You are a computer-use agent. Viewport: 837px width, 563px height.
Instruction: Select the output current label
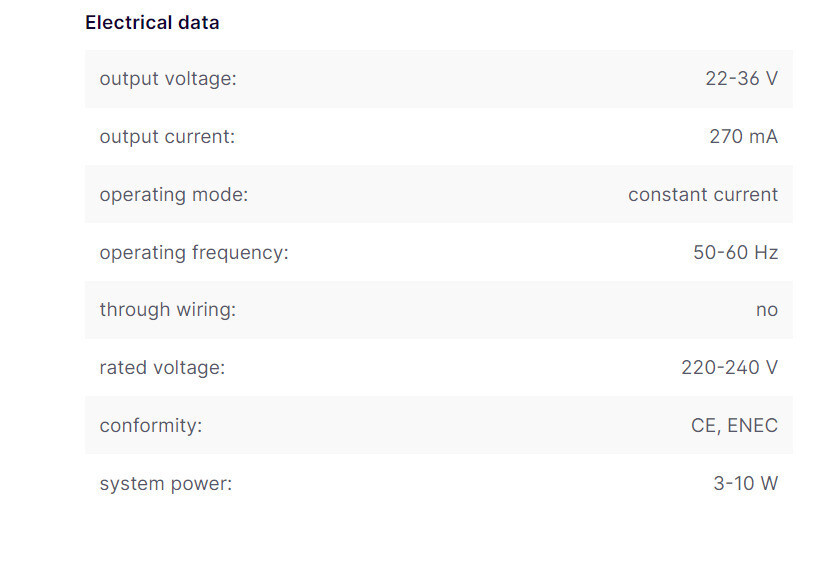click(x=167, y=137)
